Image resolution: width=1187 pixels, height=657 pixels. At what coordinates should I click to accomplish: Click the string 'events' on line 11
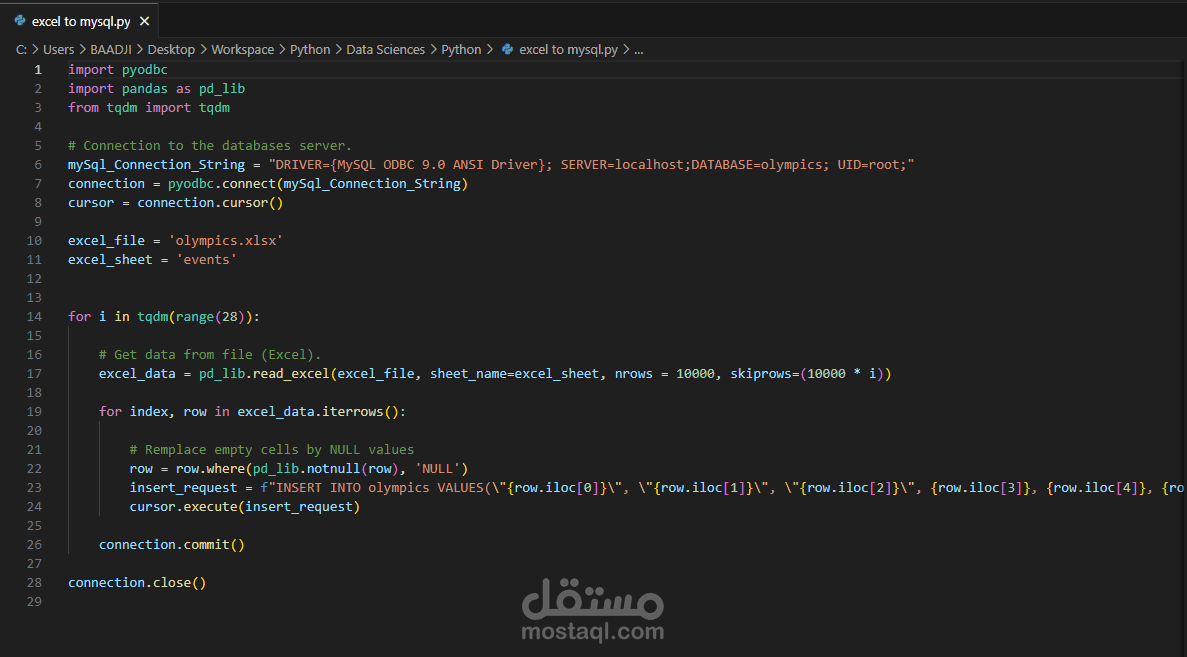coord(206,260)
